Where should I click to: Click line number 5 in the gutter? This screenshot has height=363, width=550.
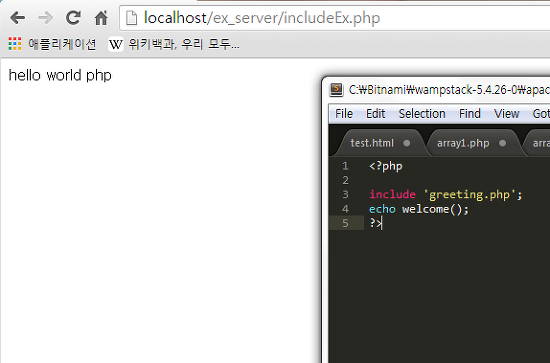coord(346,223)
